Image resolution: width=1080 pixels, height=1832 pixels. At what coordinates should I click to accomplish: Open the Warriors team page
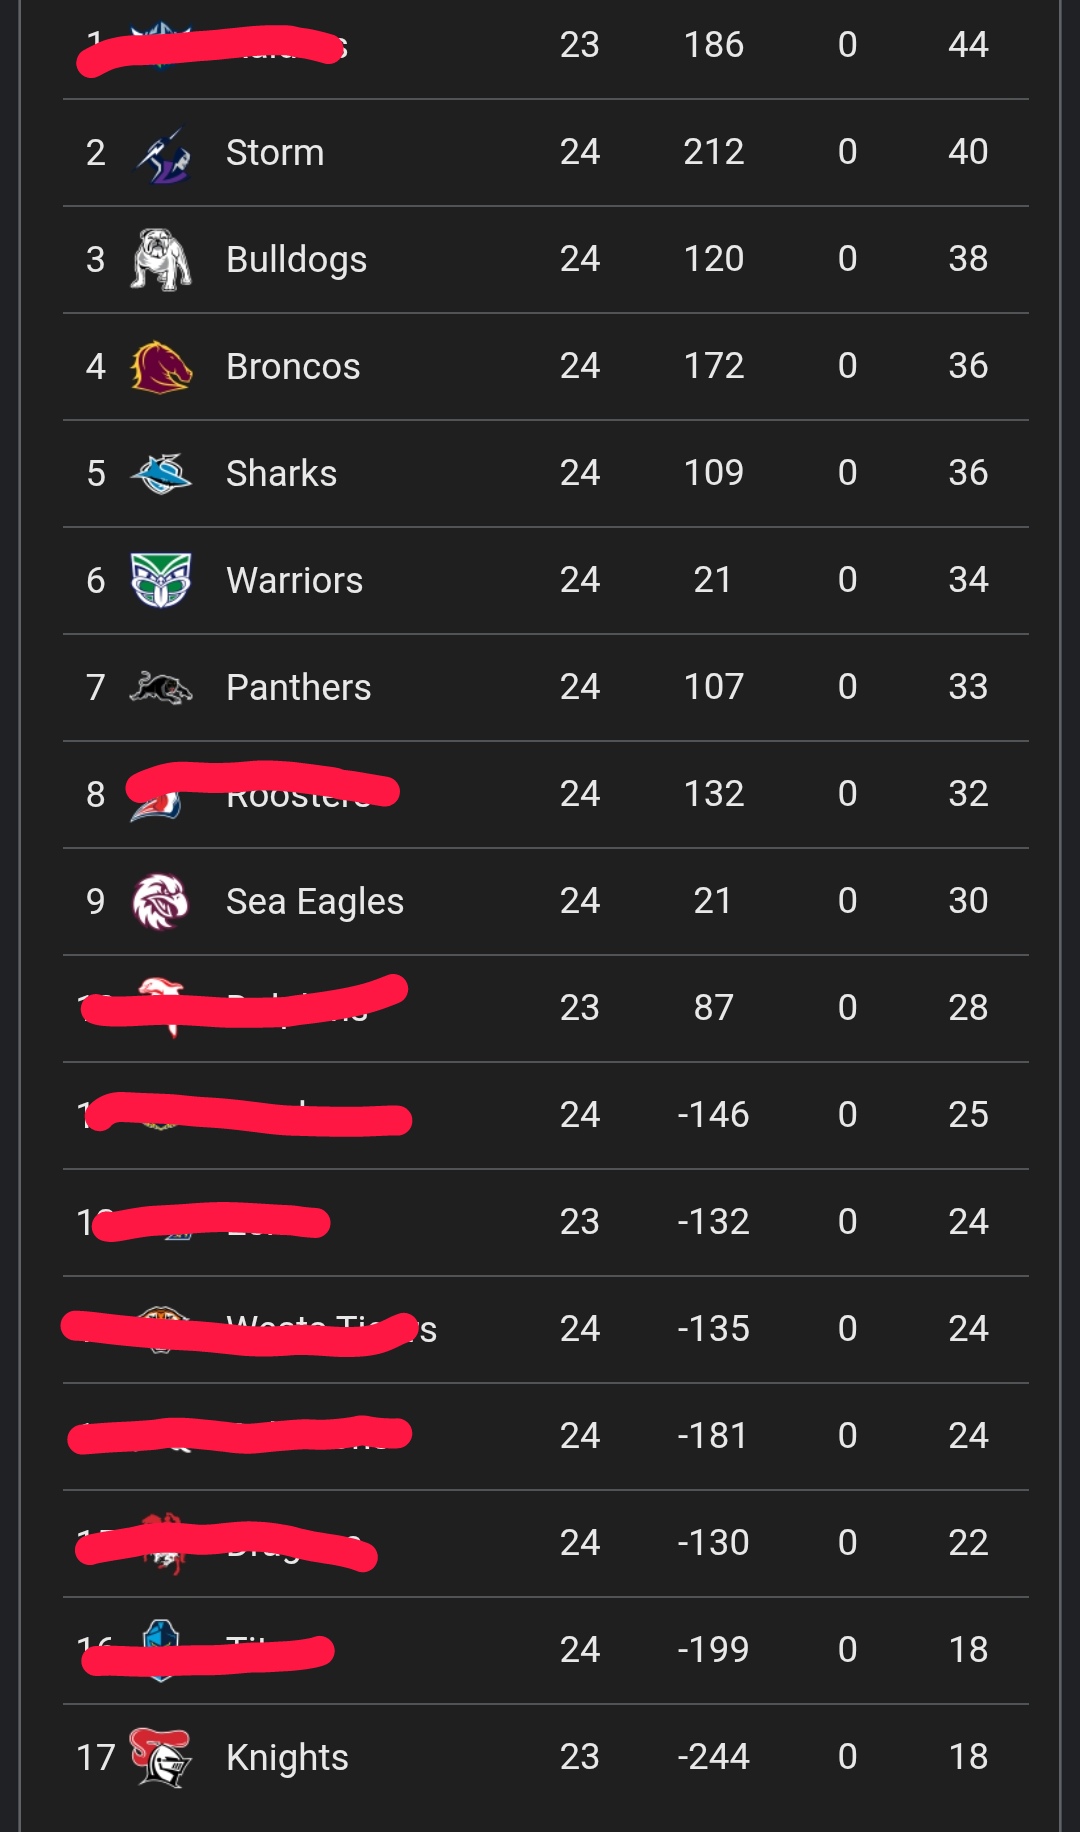pyautogui.click(x=294, y=581)
